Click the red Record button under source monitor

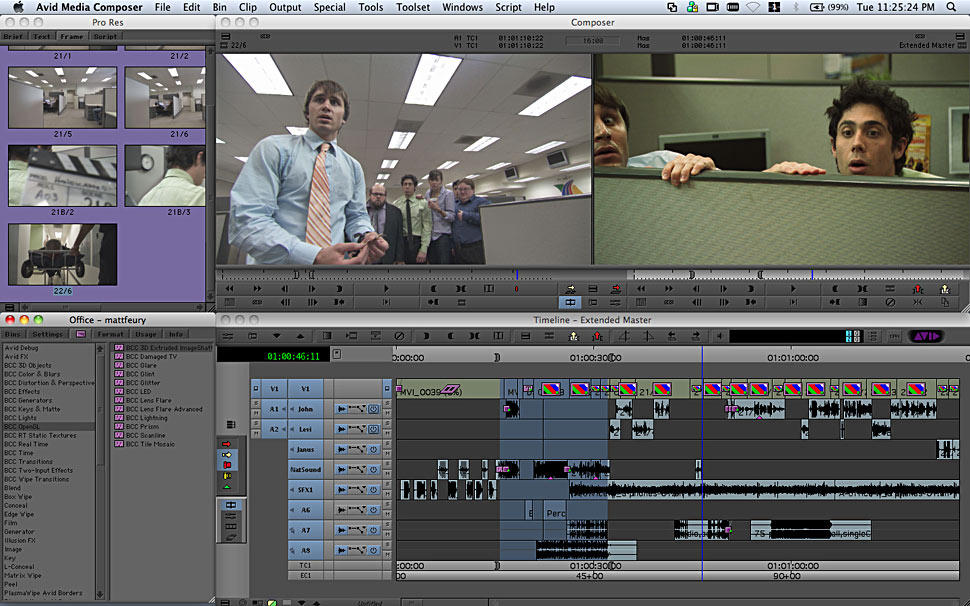click(x=516, y=289)
